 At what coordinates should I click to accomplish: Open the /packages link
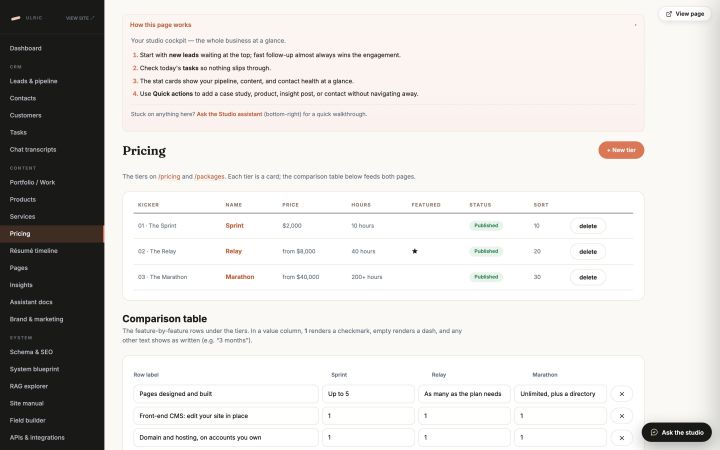coord(209,176)
